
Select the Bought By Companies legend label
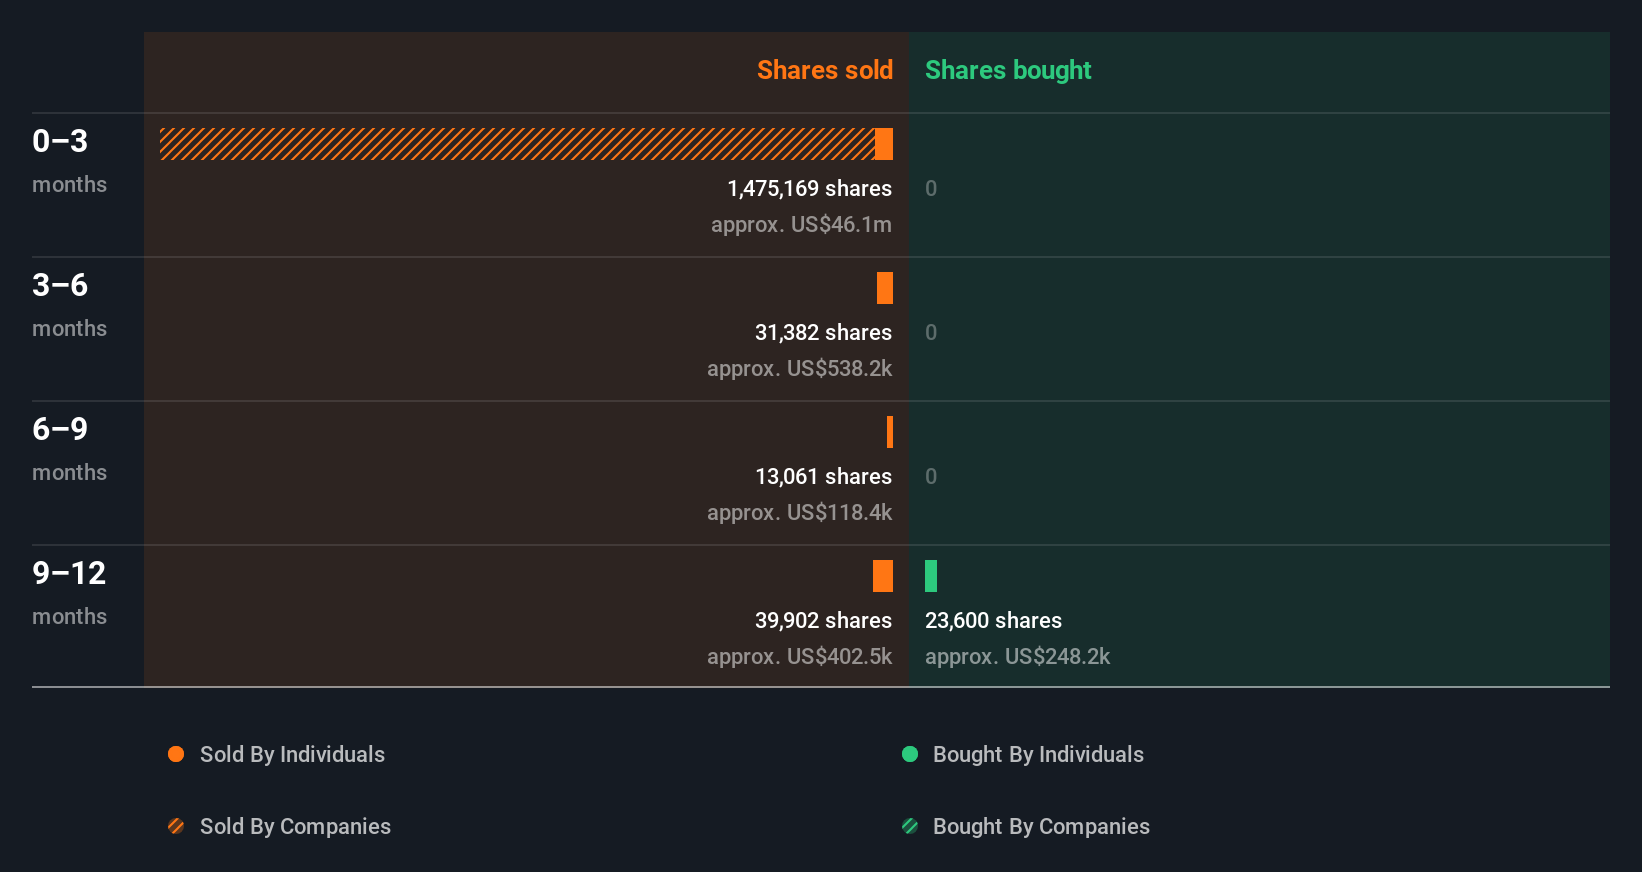[x=1041, y=826]
